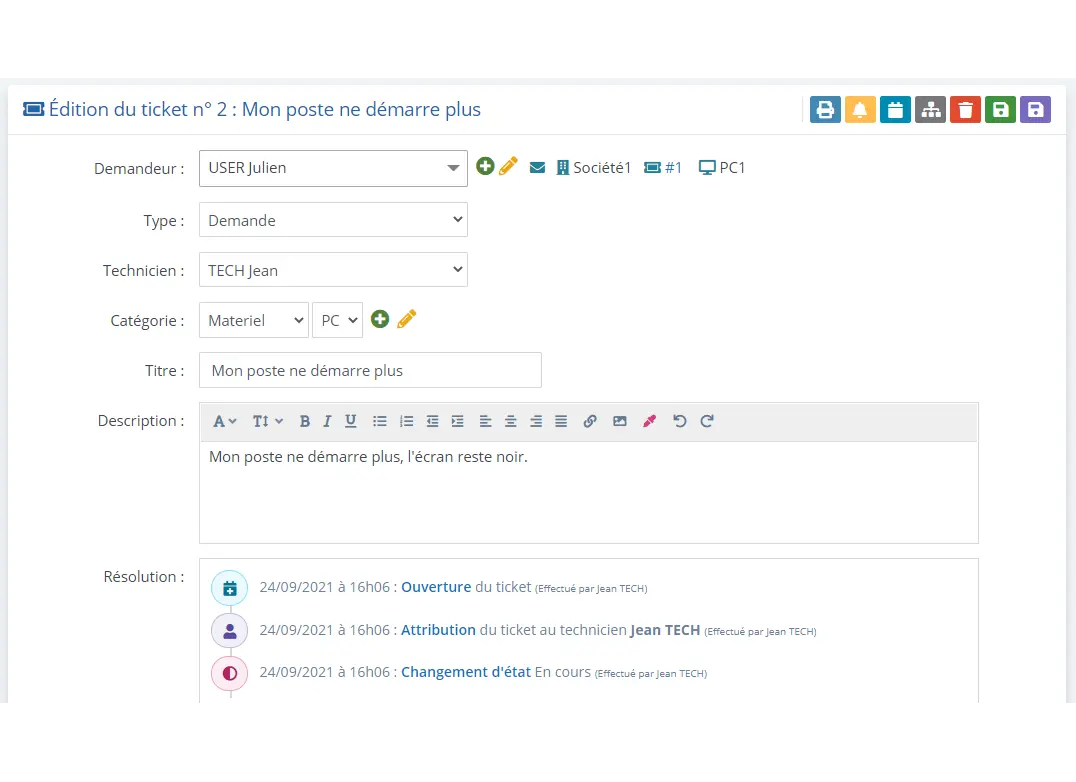This screenshot has width=1076, height=782.
Task: Open the Demandeur dropdown
Action: (x=333, y=167)
